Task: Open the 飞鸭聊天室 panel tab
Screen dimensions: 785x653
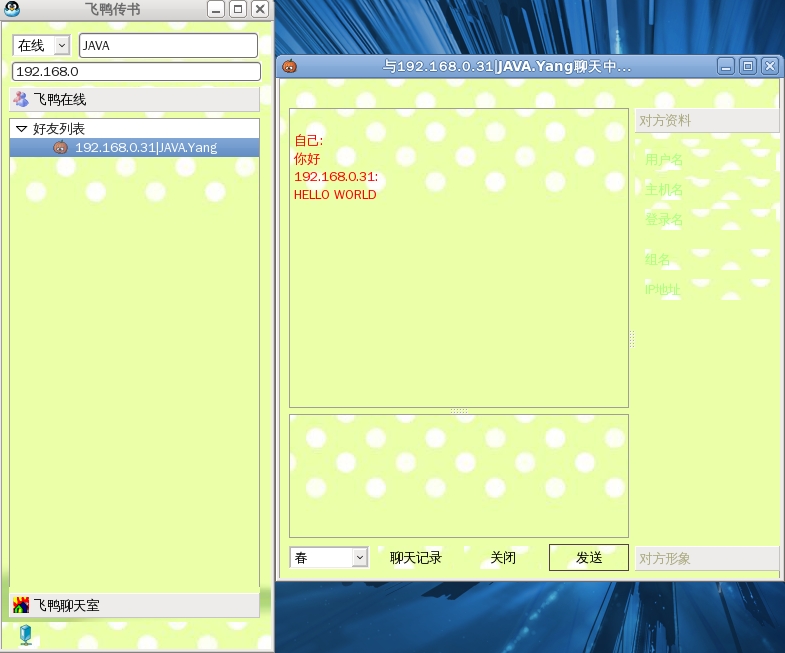Action: [x=135, y=605]
